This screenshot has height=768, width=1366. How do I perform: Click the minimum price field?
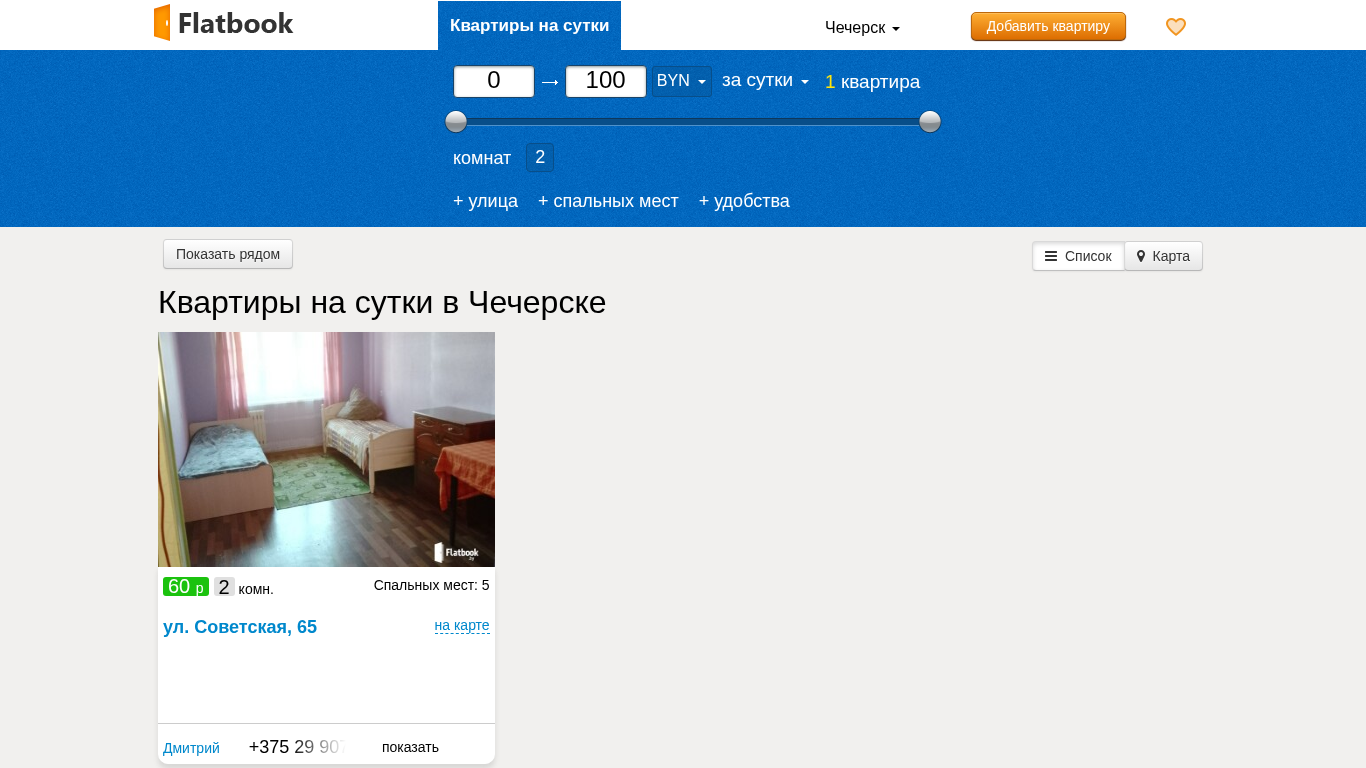(x=494, y=81)
